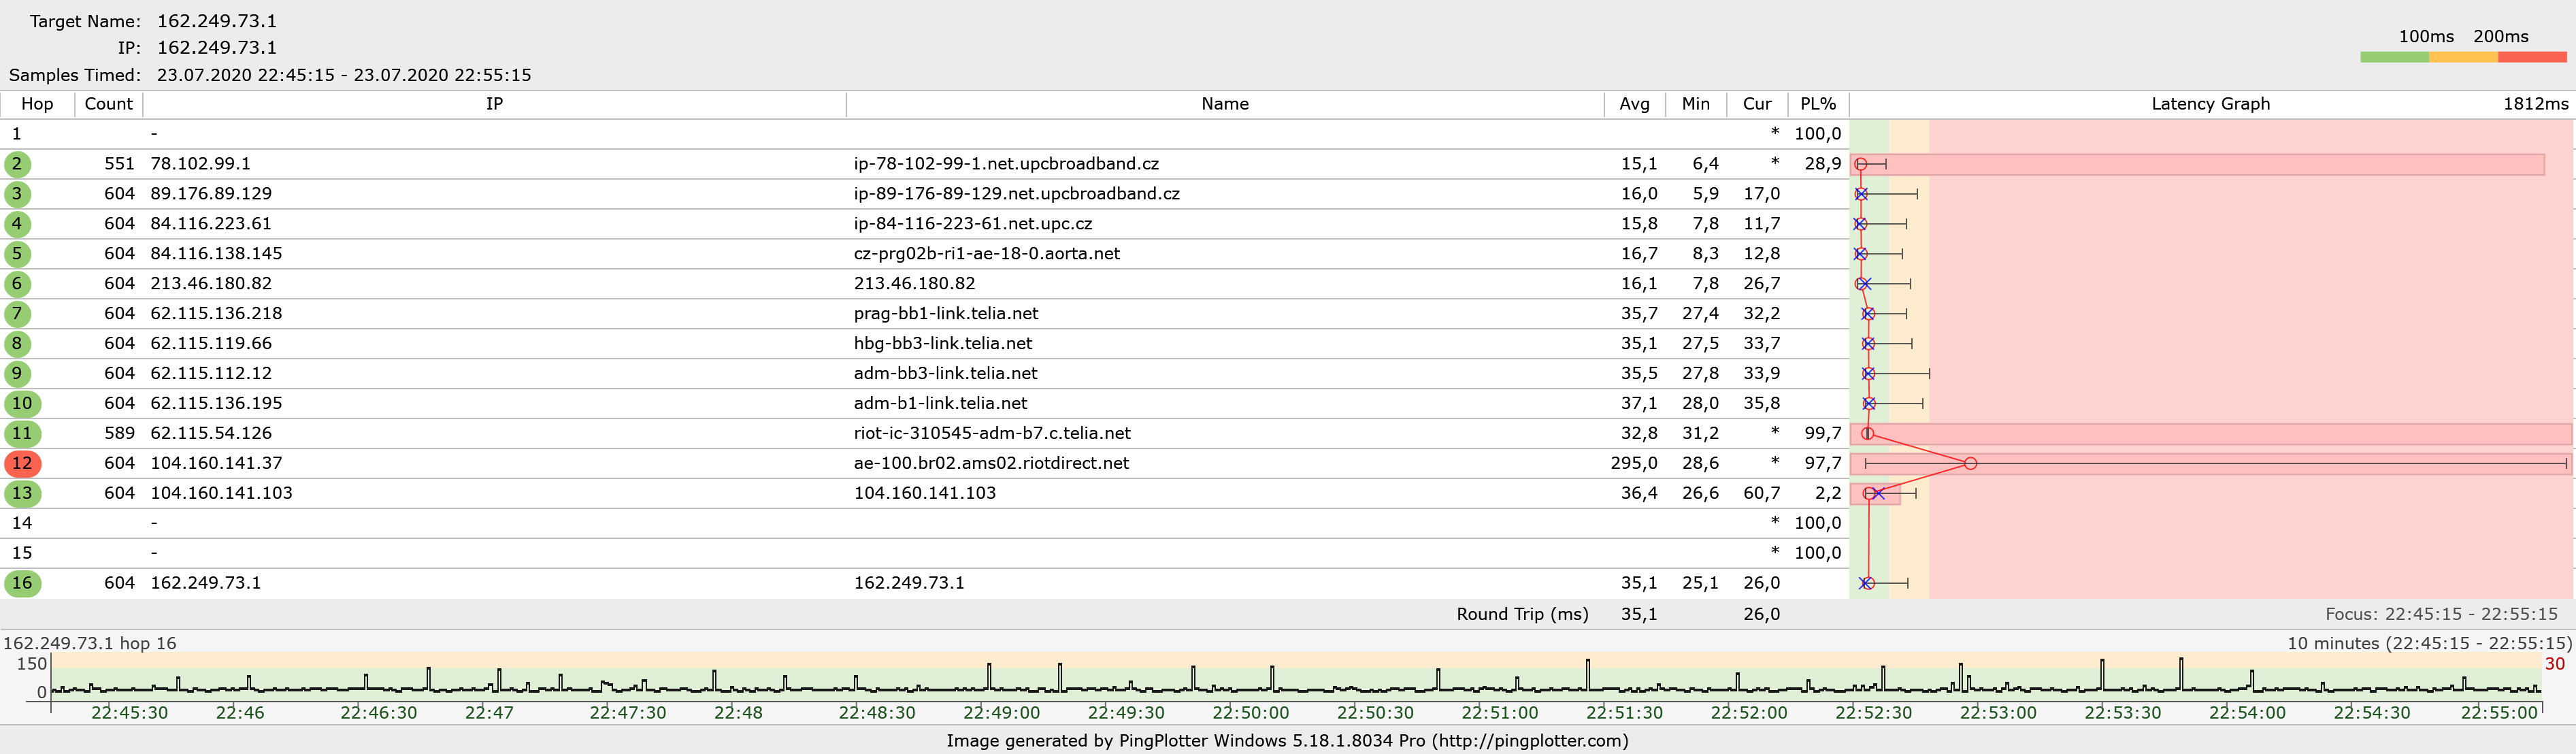Click the green hop 2 circle icon
Screen dimensions: 2576x754
[17, 164]
